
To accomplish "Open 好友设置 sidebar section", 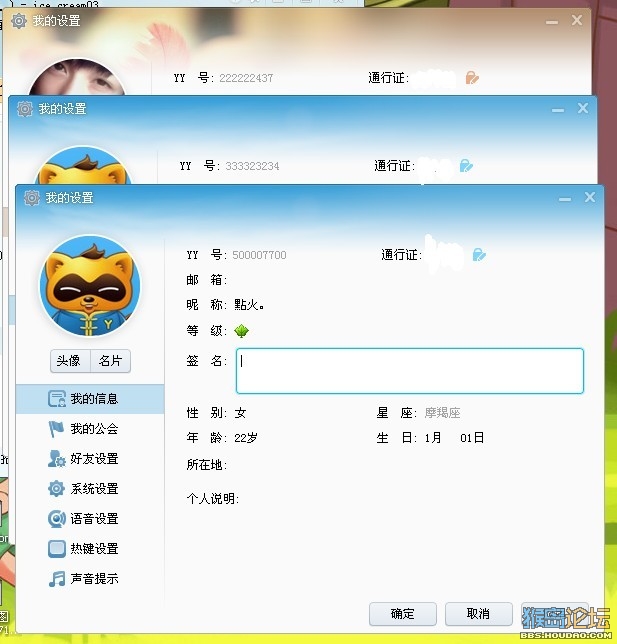I will point(90,459).
